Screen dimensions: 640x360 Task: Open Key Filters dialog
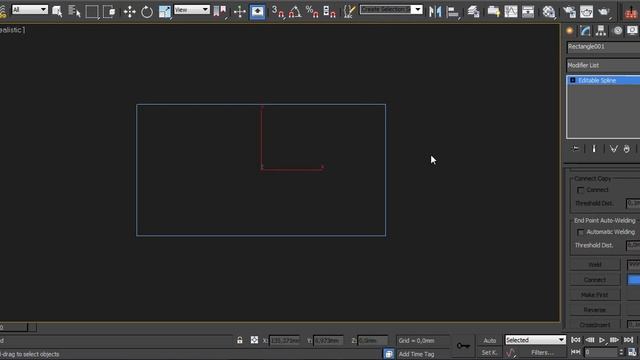[x=542, y=352]
